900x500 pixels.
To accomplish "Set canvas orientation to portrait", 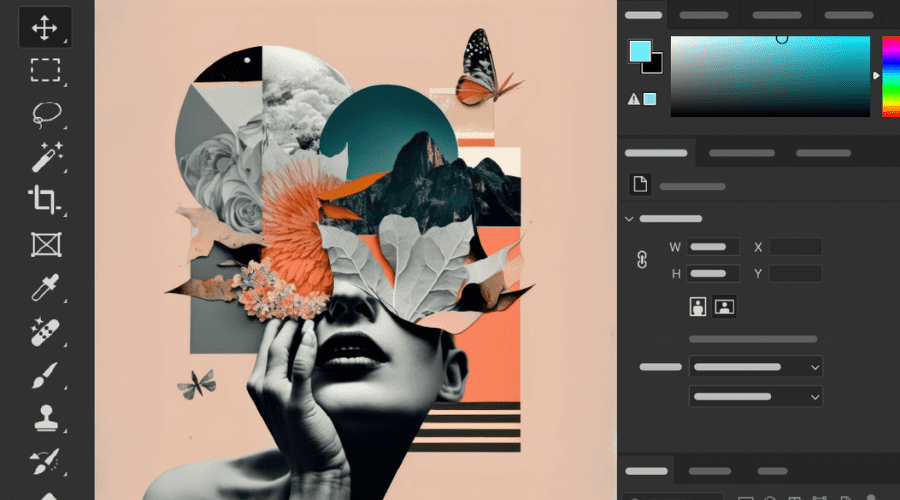I will click(x=698, y=307).
